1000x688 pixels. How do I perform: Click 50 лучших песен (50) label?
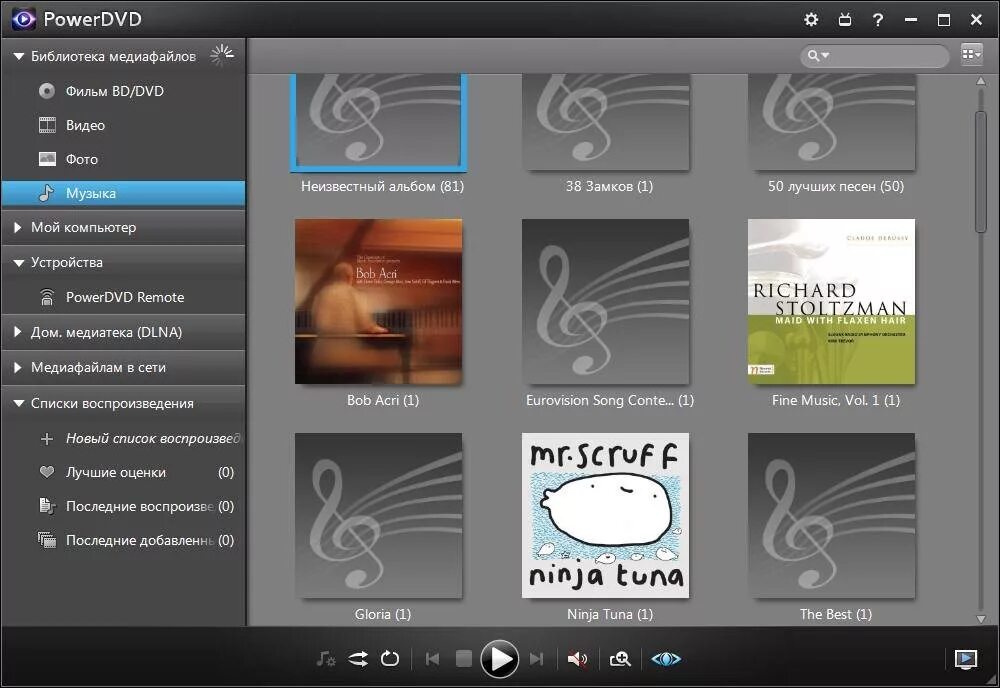point(835,186)
